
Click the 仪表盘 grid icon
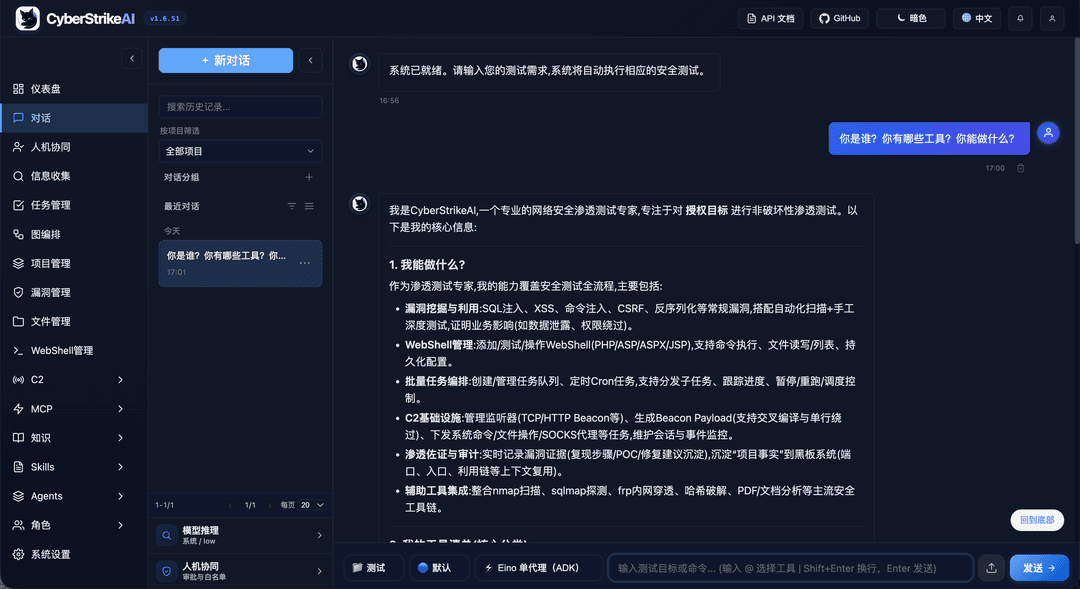tap(19, 89)
